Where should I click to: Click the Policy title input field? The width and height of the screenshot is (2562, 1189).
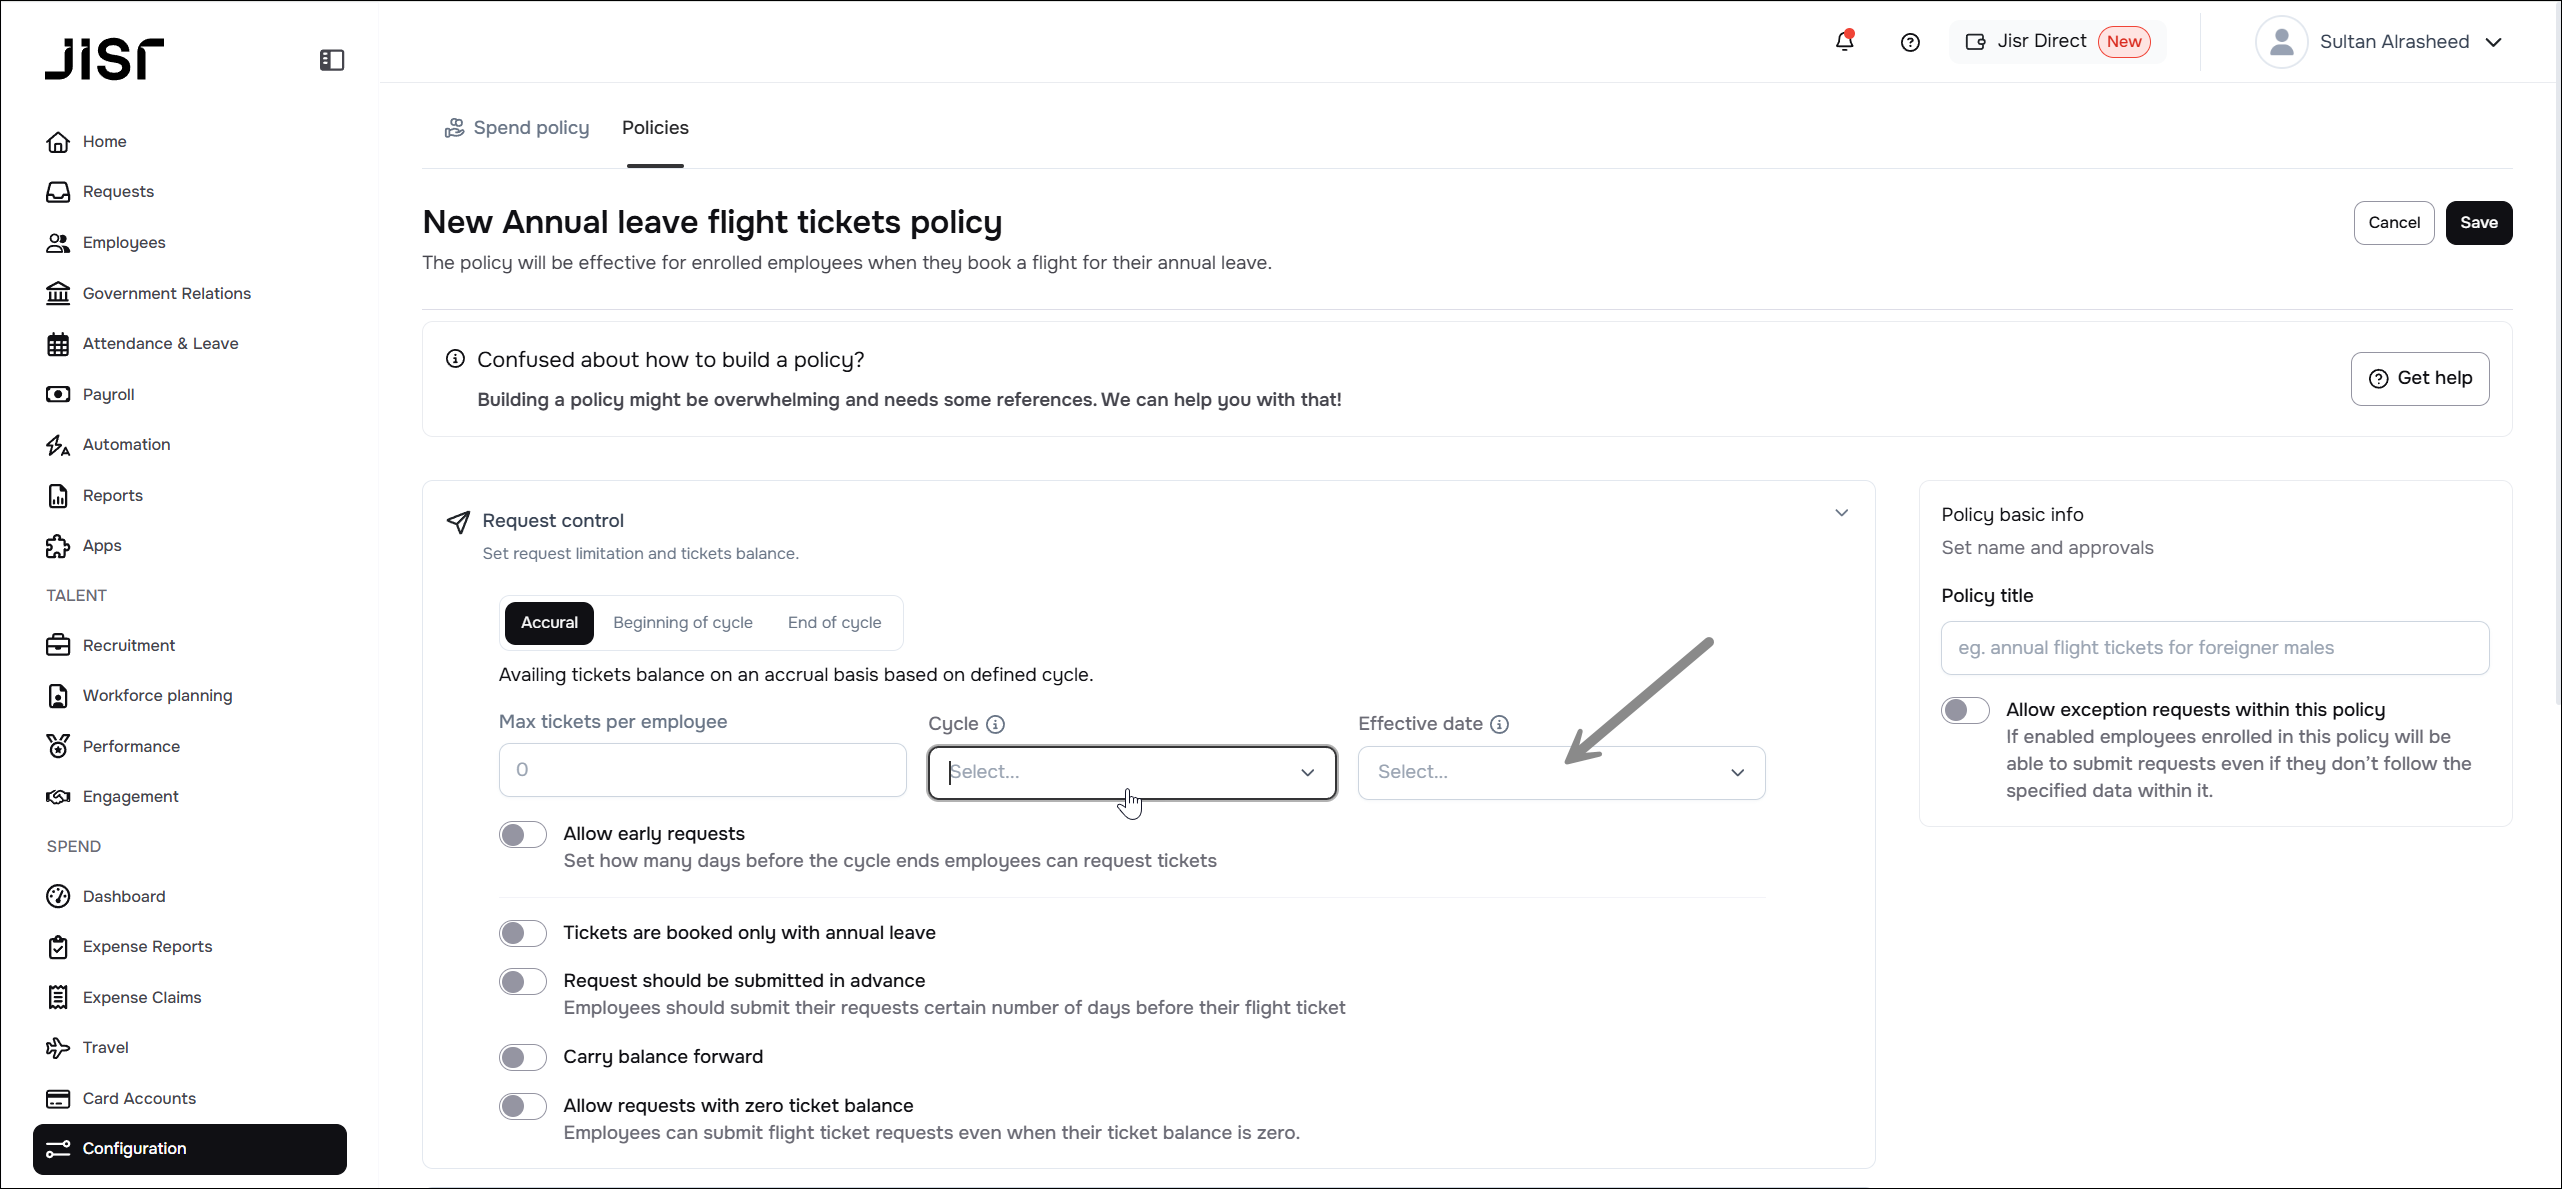pos(2214,648)
